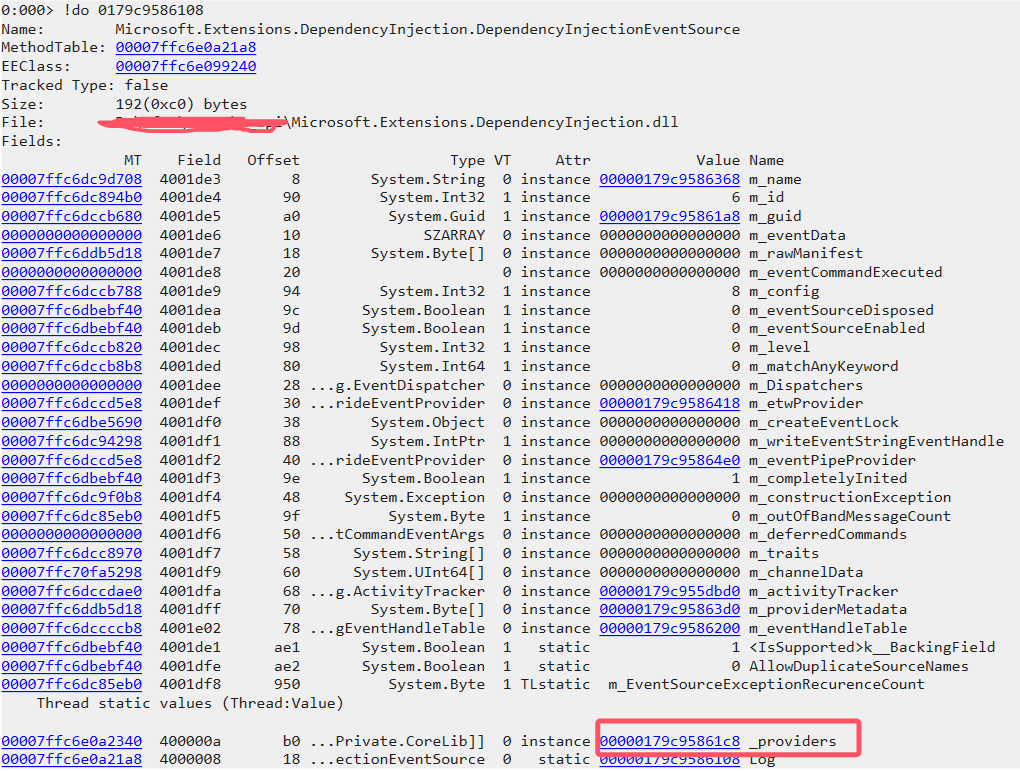Click the '!do 0179c9586108' command text

133,10
